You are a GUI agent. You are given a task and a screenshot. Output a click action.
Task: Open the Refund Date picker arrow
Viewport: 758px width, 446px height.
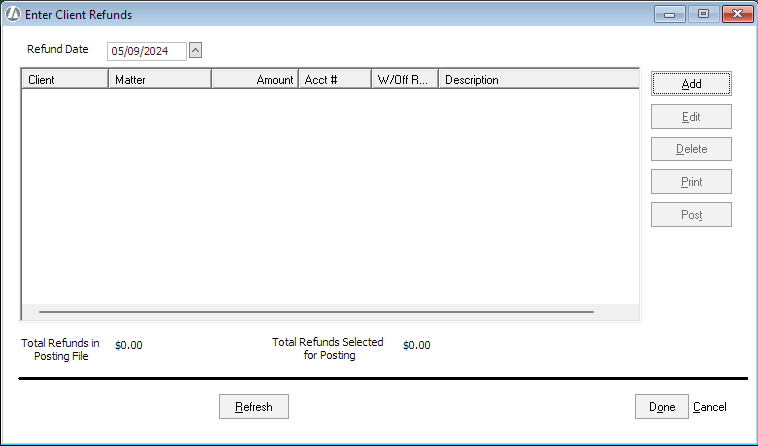click(x=195, y=50)
